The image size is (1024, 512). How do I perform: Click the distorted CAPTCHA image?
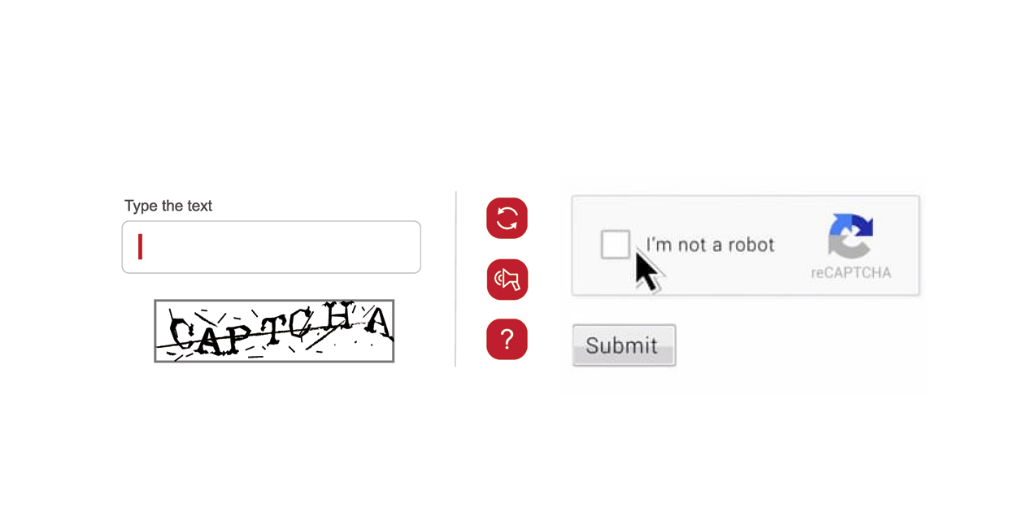(x=274, y=330)
